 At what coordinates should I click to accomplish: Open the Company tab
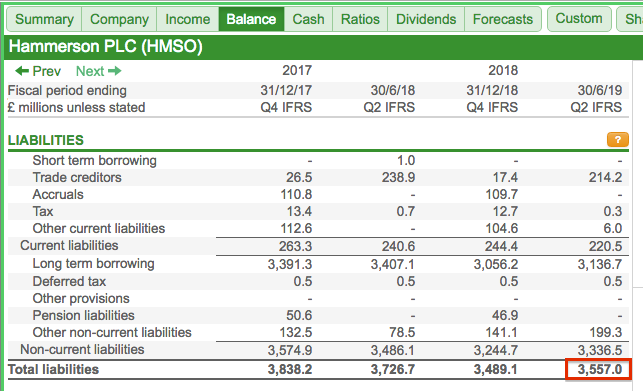[119, 19]
